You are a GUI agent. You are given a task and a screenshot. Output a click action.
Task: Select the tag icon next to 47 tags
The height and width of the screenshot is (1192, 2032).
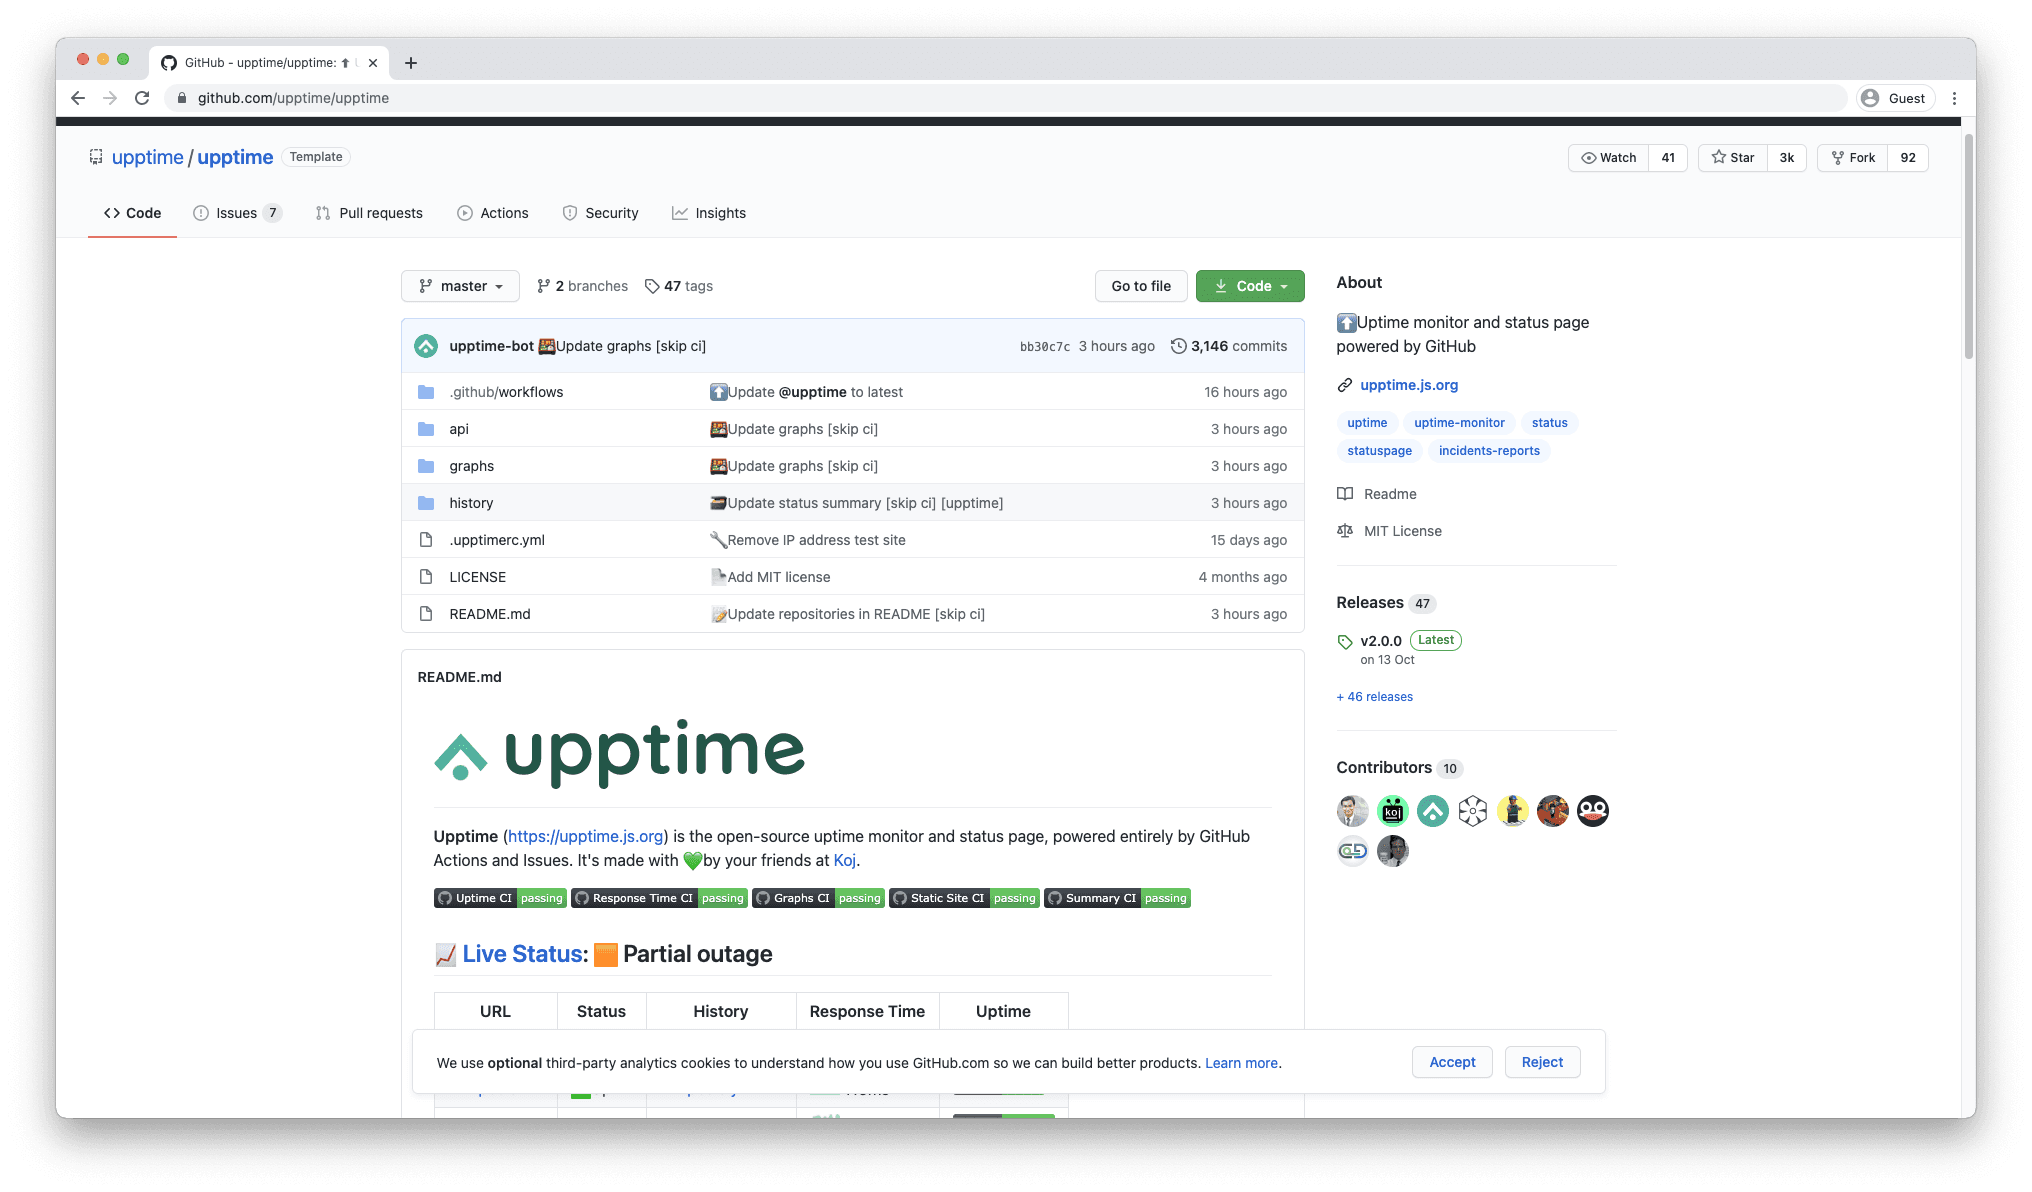tap(652, 286)
